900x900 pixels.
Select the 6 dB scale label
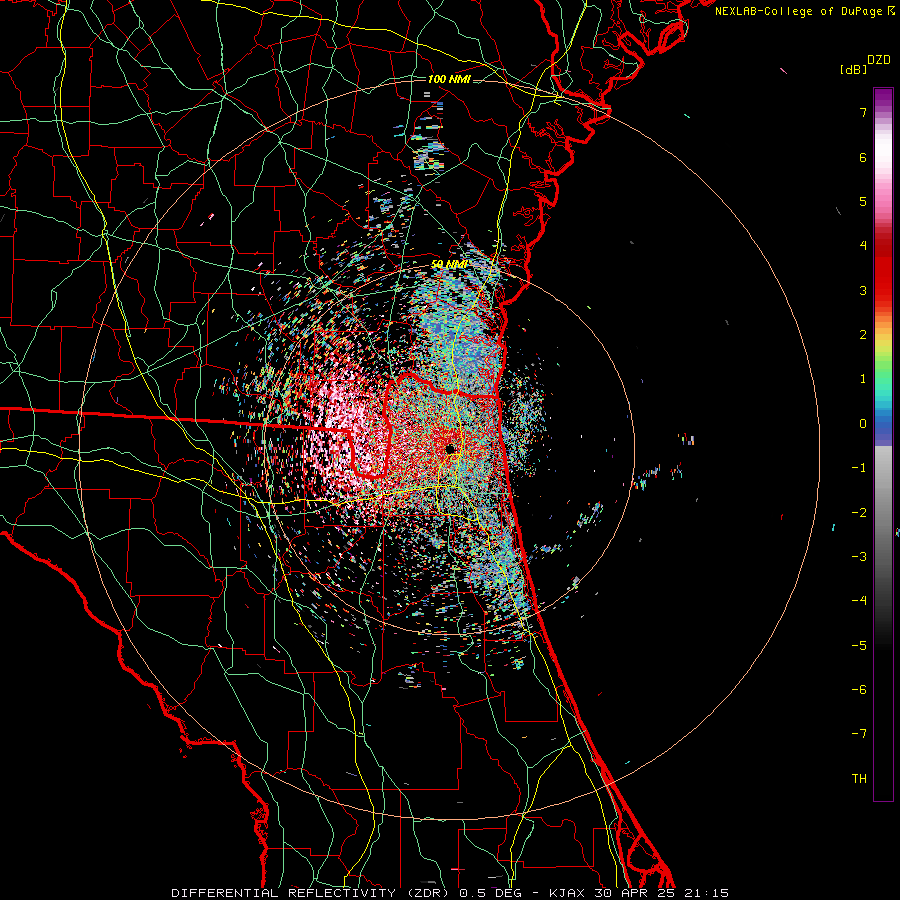coord(863,157)
